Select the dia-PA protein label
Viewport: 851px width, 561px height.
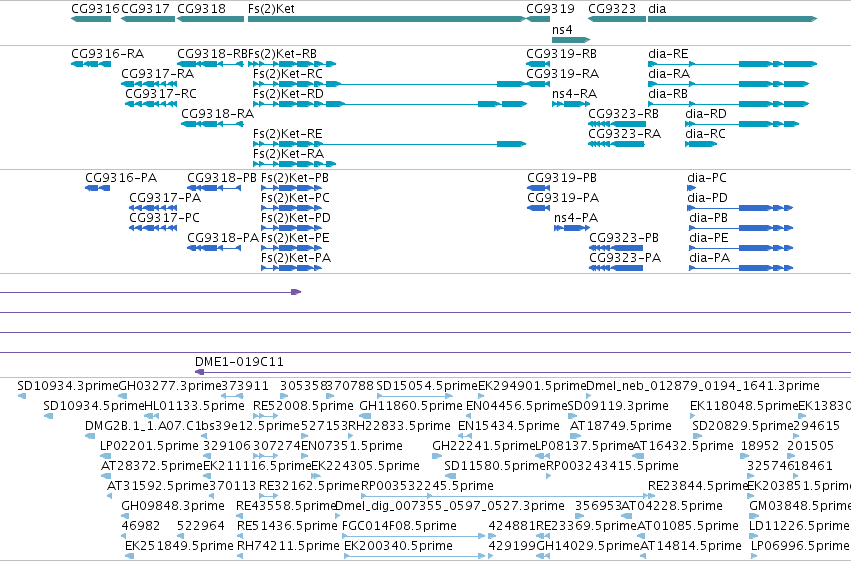(709, 258)
